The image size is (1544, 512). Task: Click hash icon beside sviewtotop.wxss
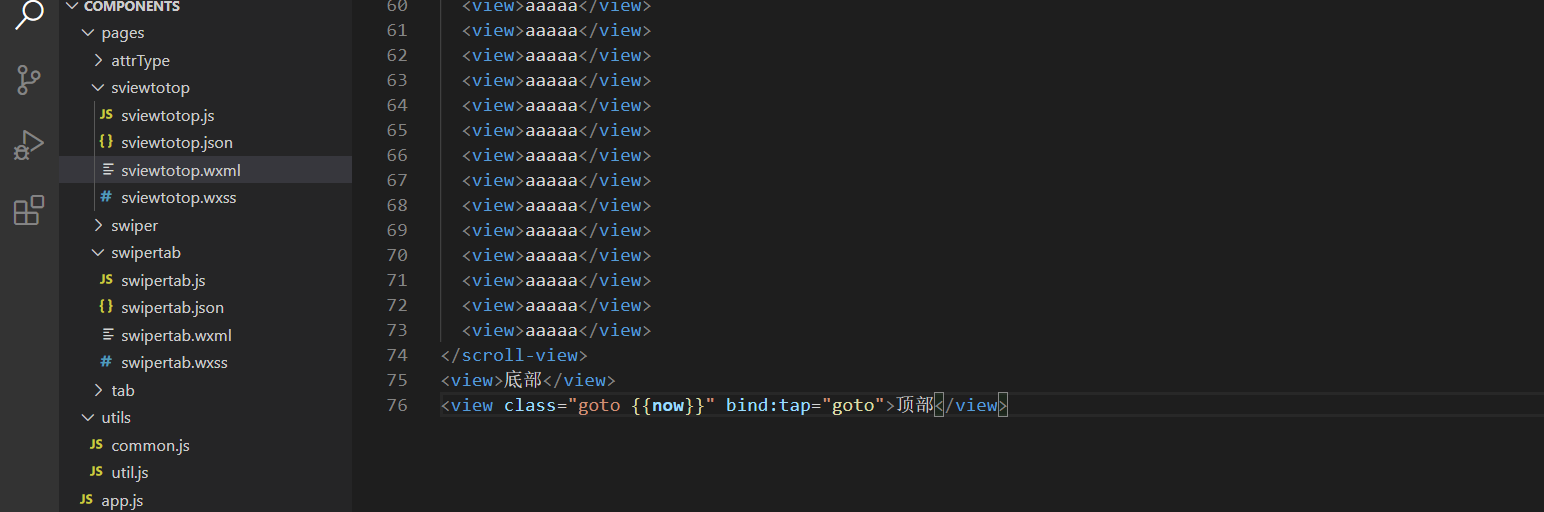106,197
